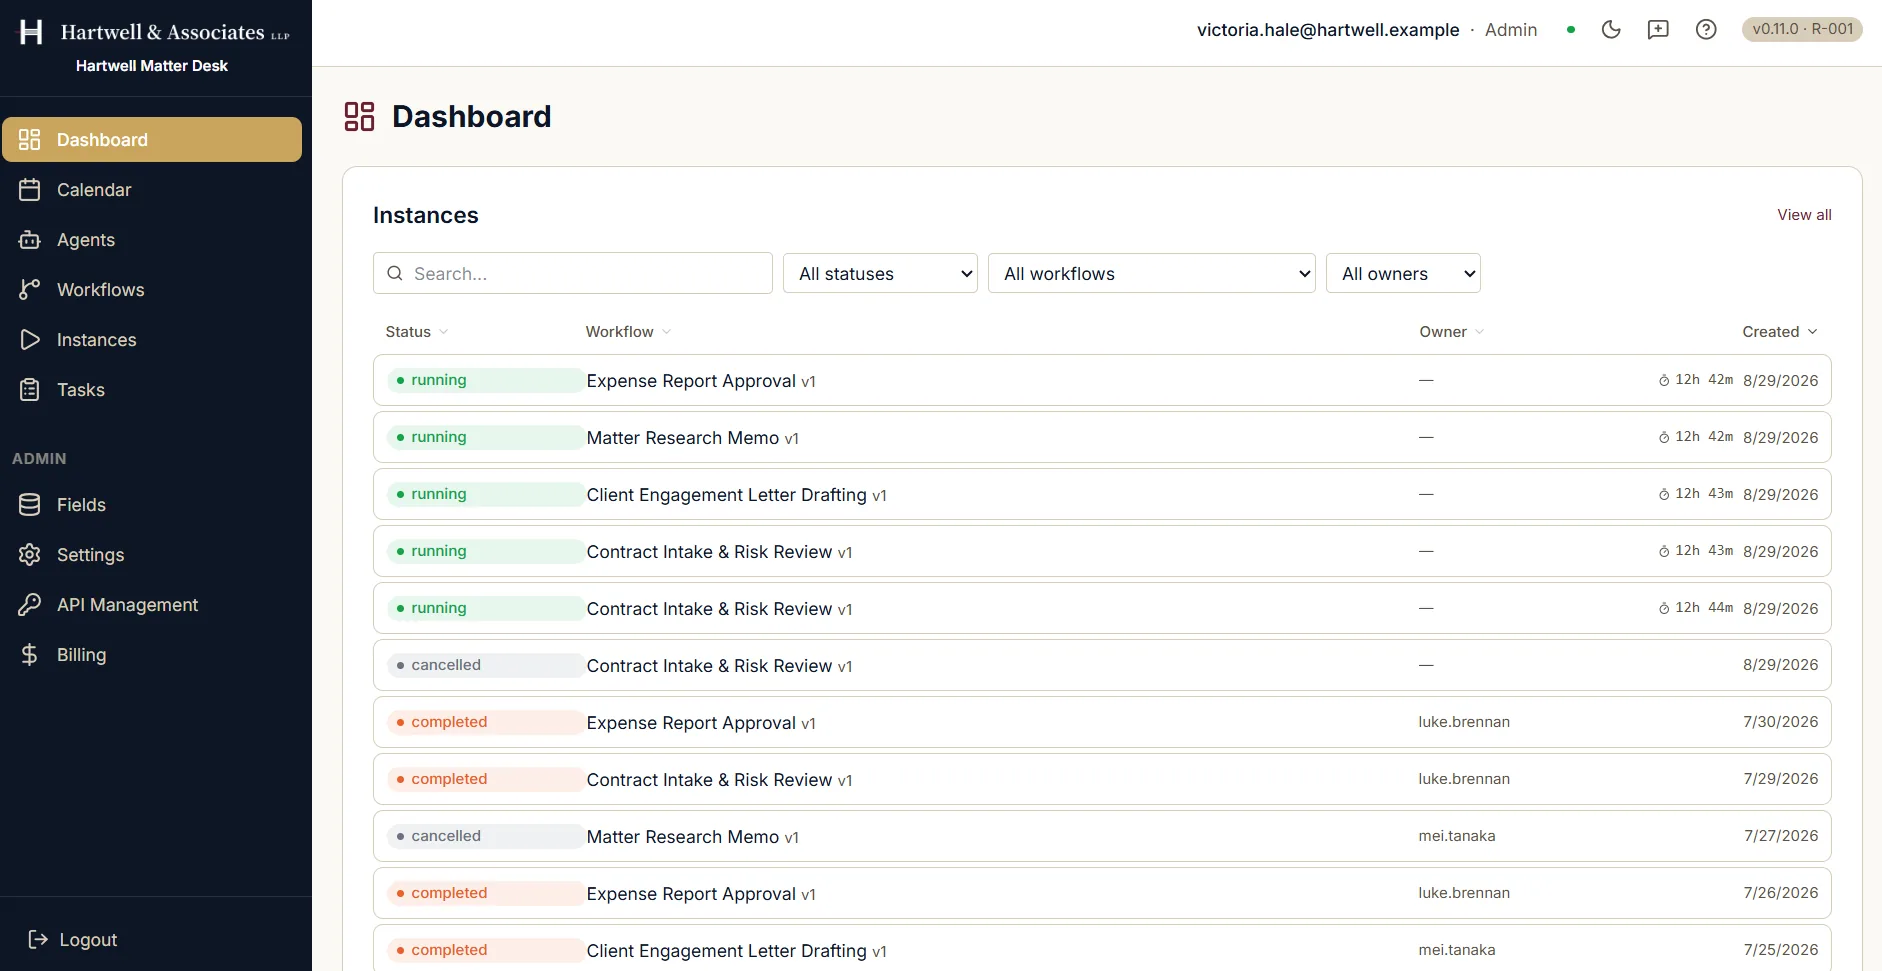Click the Dashboard grid icon in sidebar

tap(30, 139)
